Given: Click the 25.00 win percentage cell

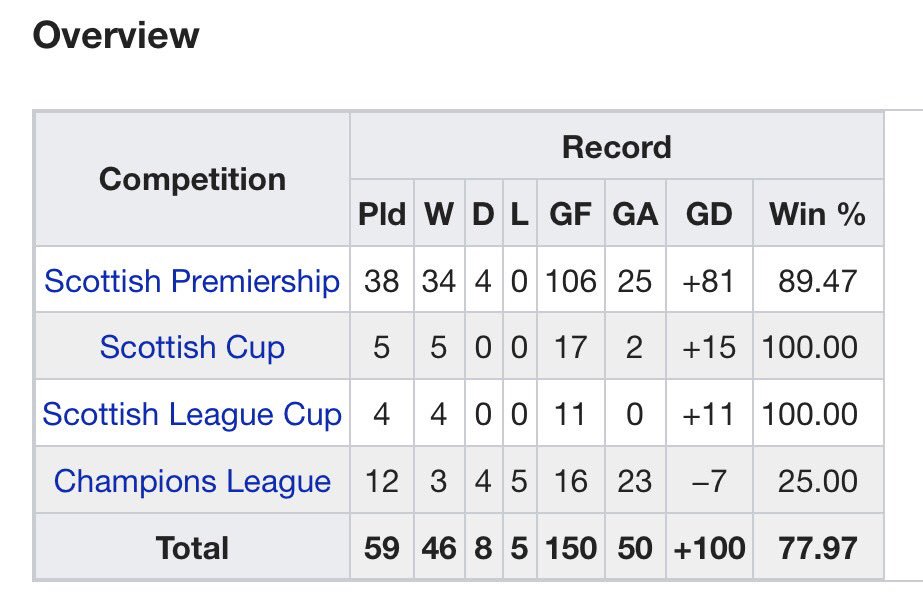Looking at the screenshot, I should coord(818,481).
